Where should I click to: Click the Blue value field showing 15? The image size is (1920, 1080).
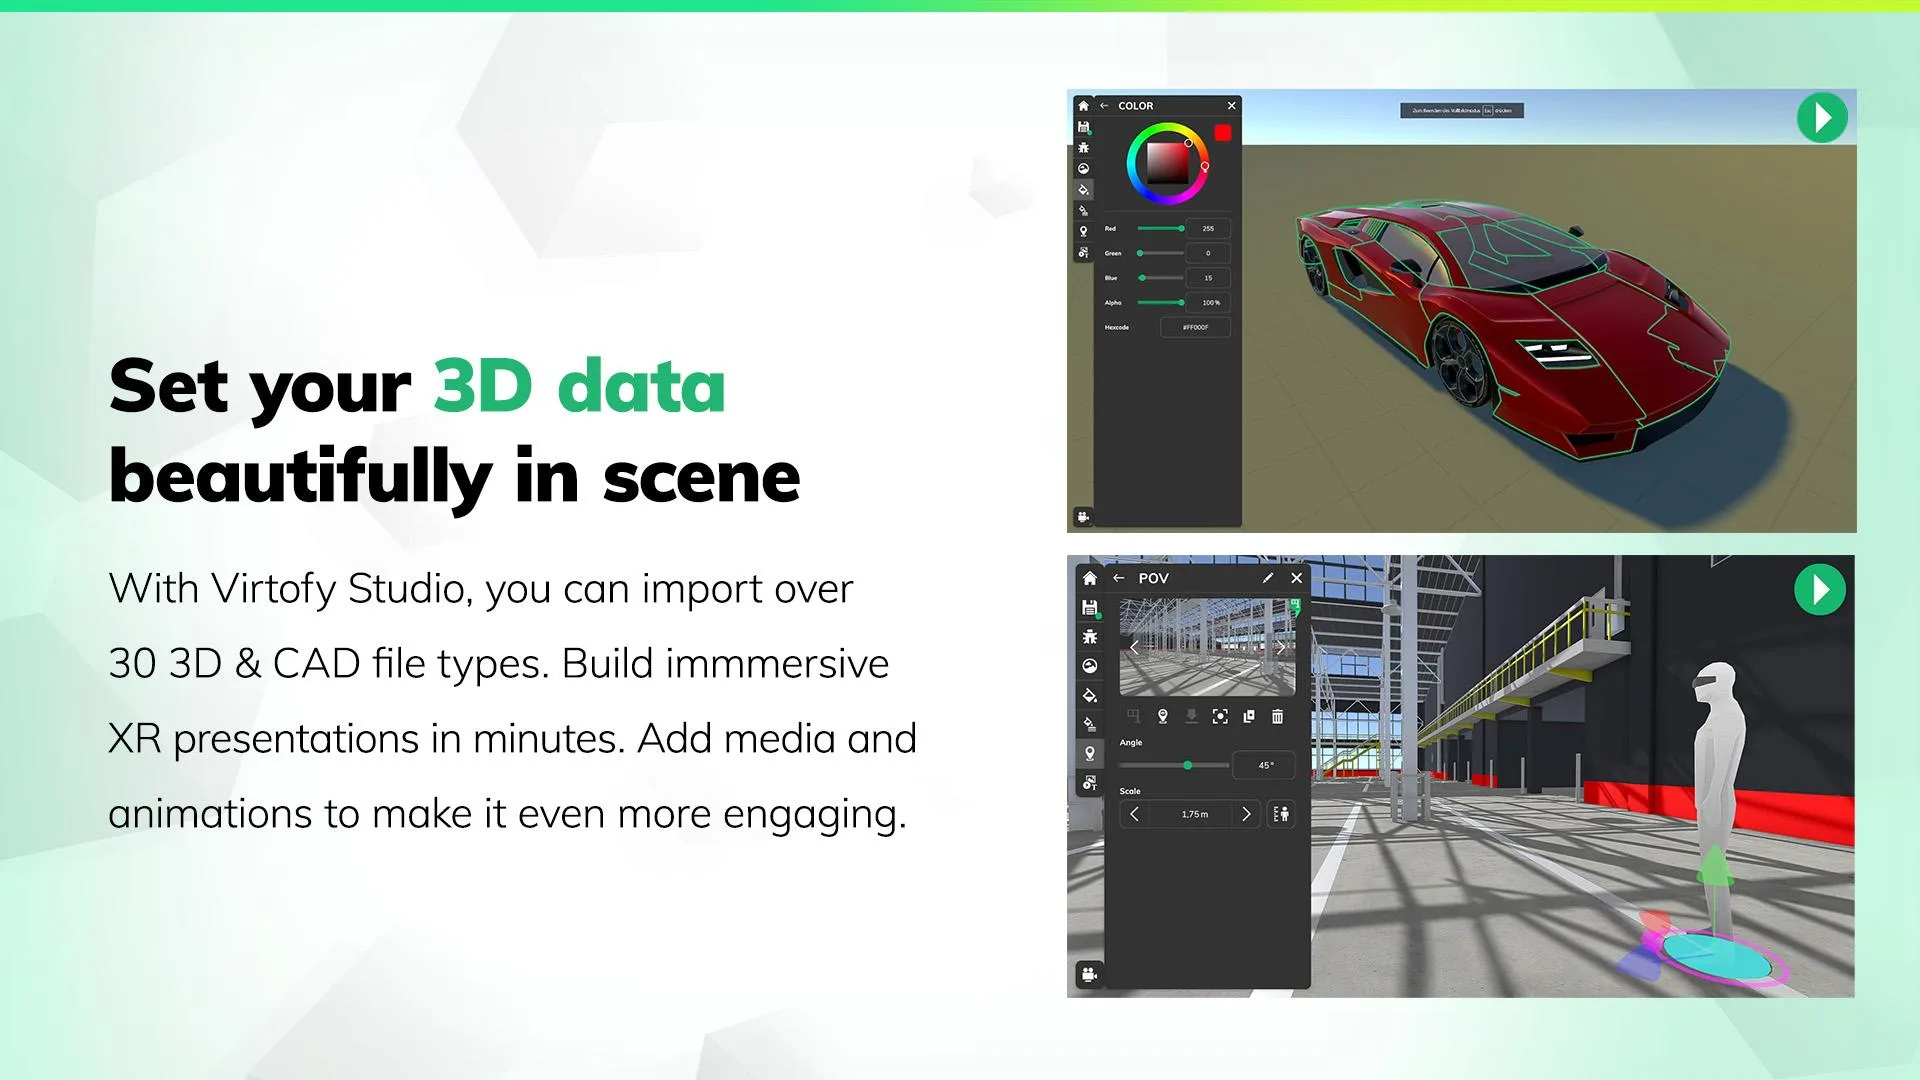(1208, 278)
